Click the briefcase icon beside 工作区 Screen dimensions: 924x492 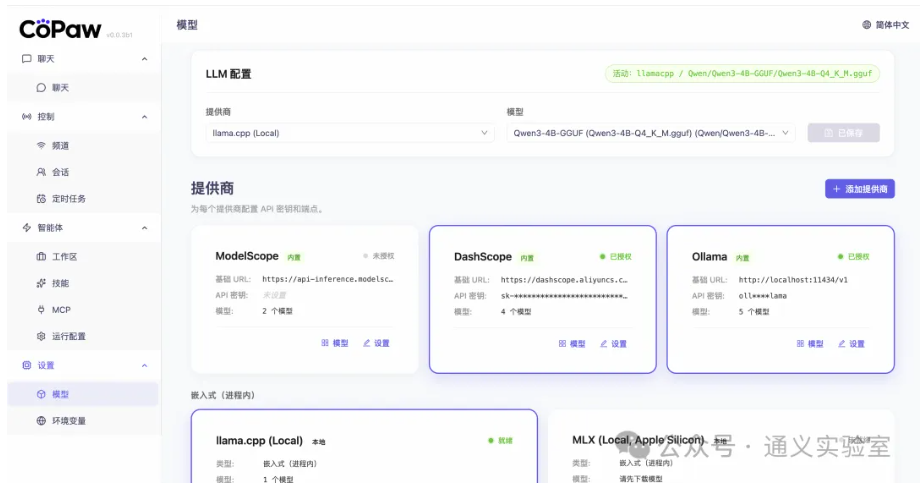[41, 257]
